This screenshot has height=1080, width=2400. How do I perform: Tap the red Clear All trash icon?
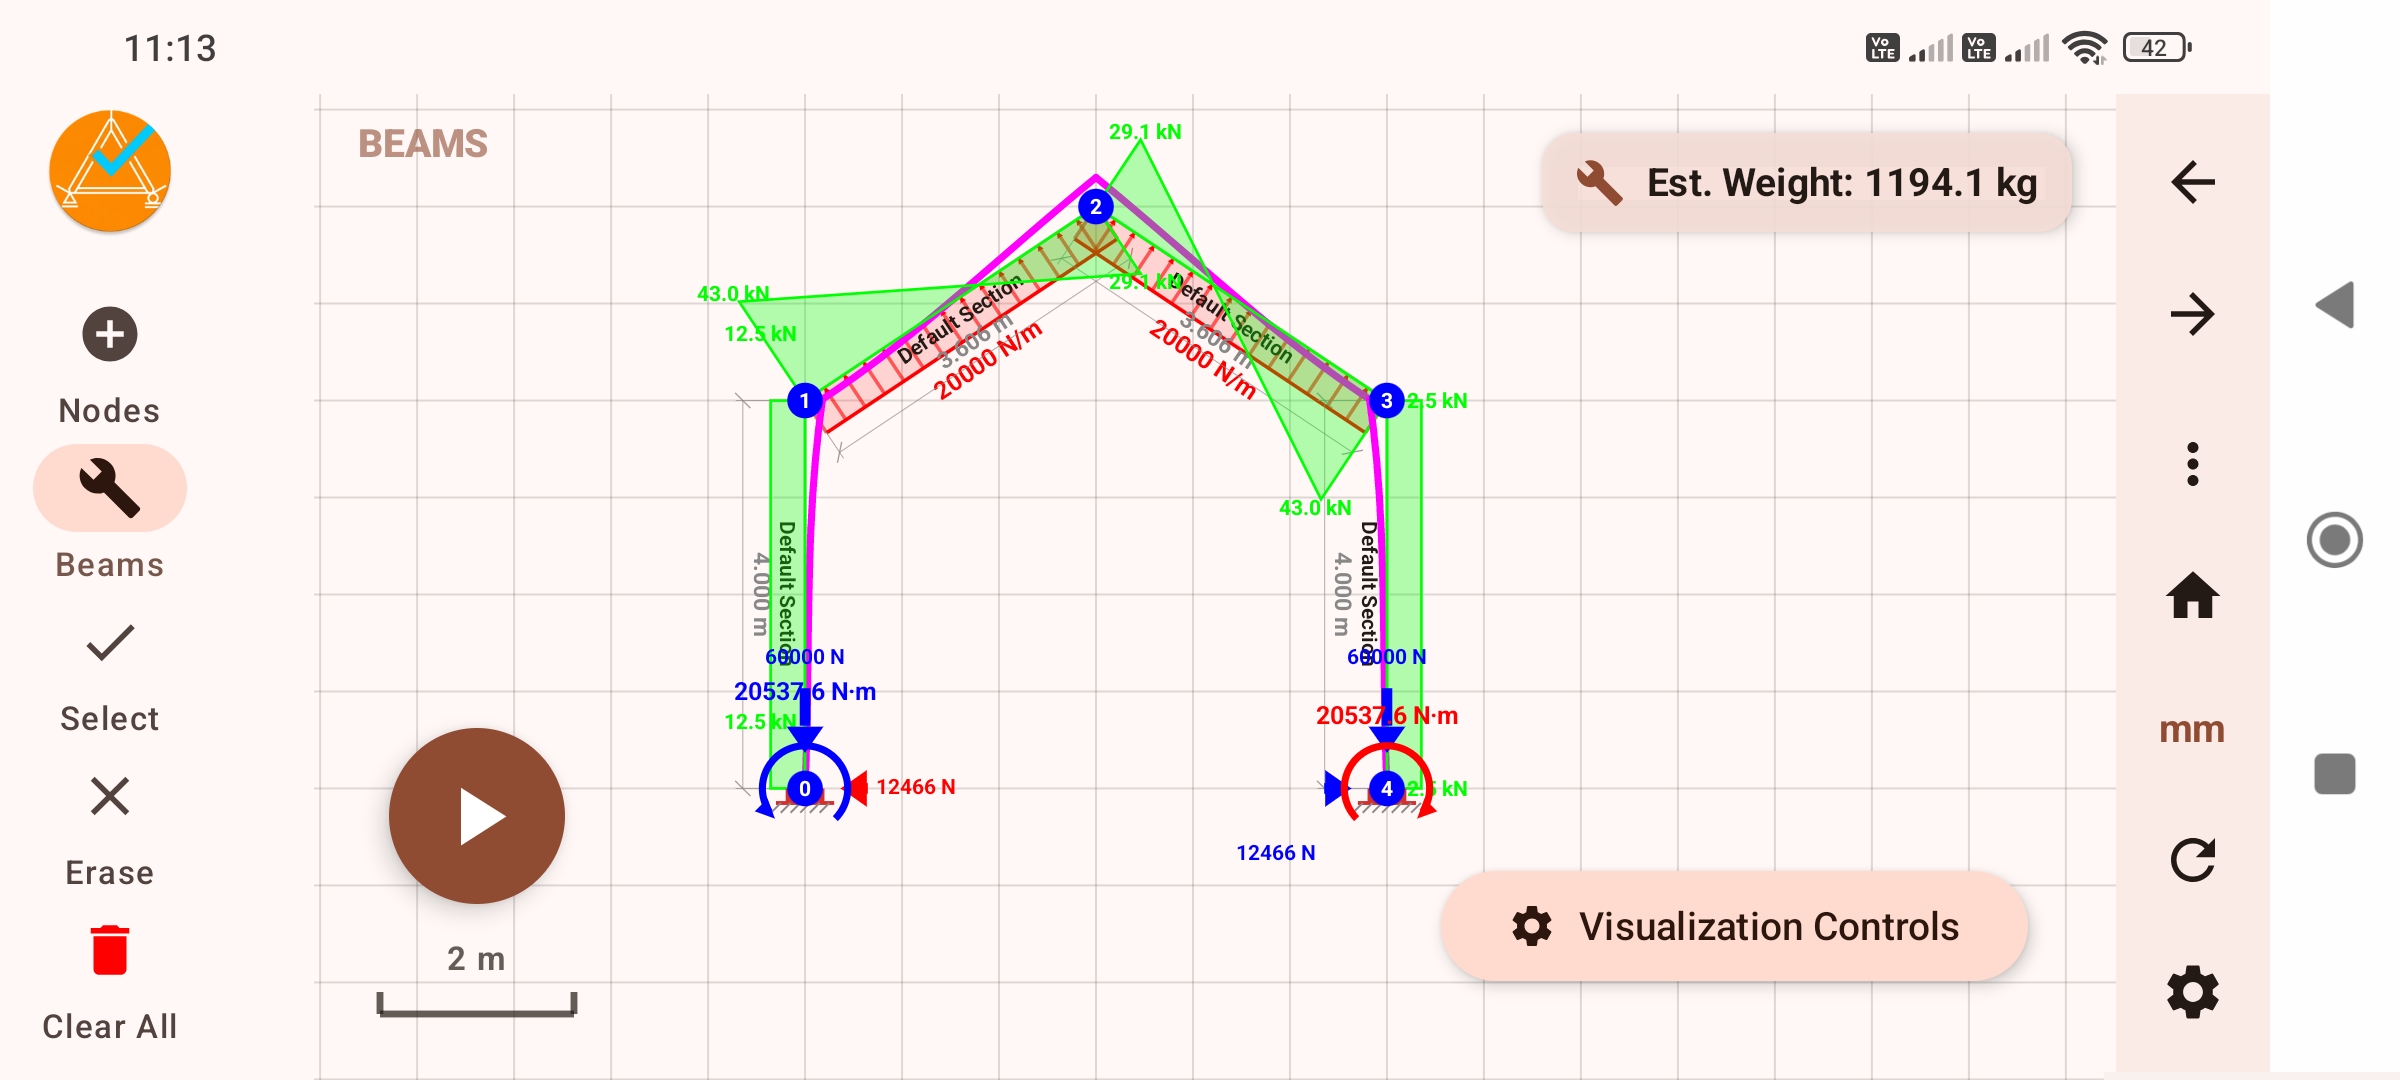(x=110, y=950)
